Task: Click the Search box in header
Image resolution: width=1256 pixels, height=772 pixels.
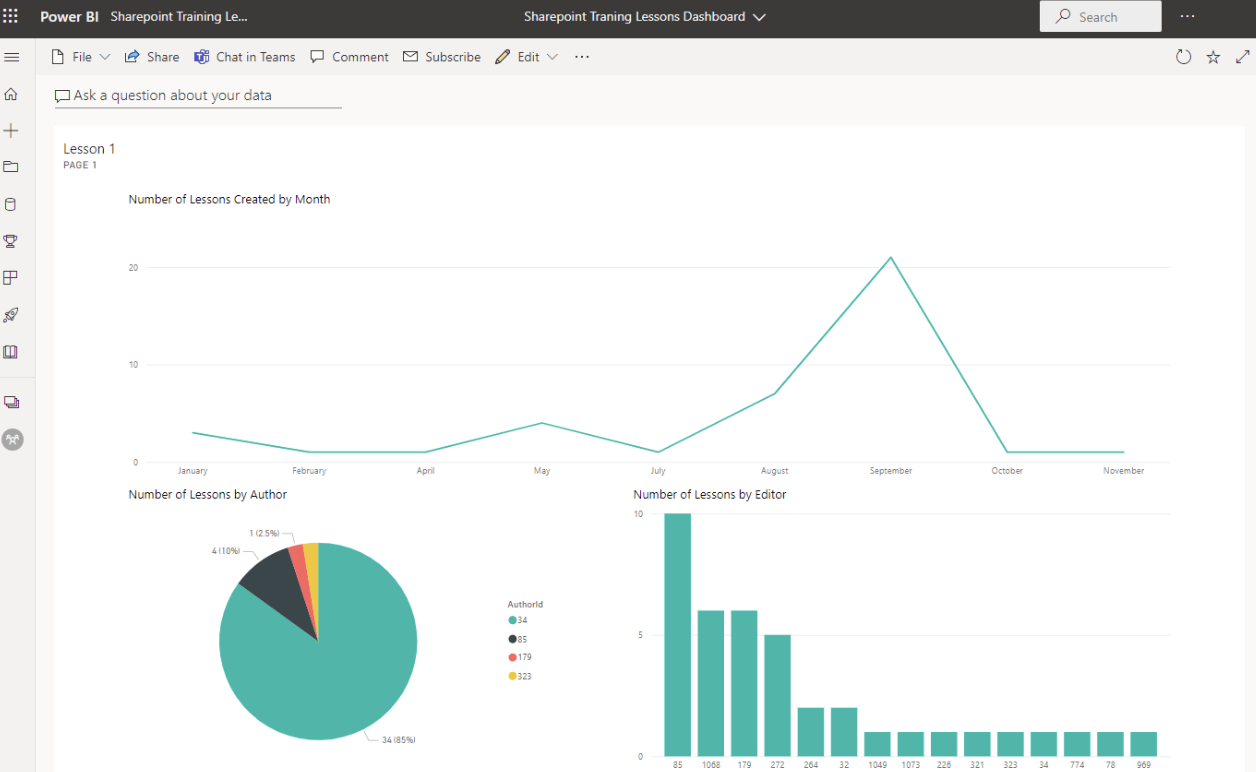Action: (x=1101, y=17)
